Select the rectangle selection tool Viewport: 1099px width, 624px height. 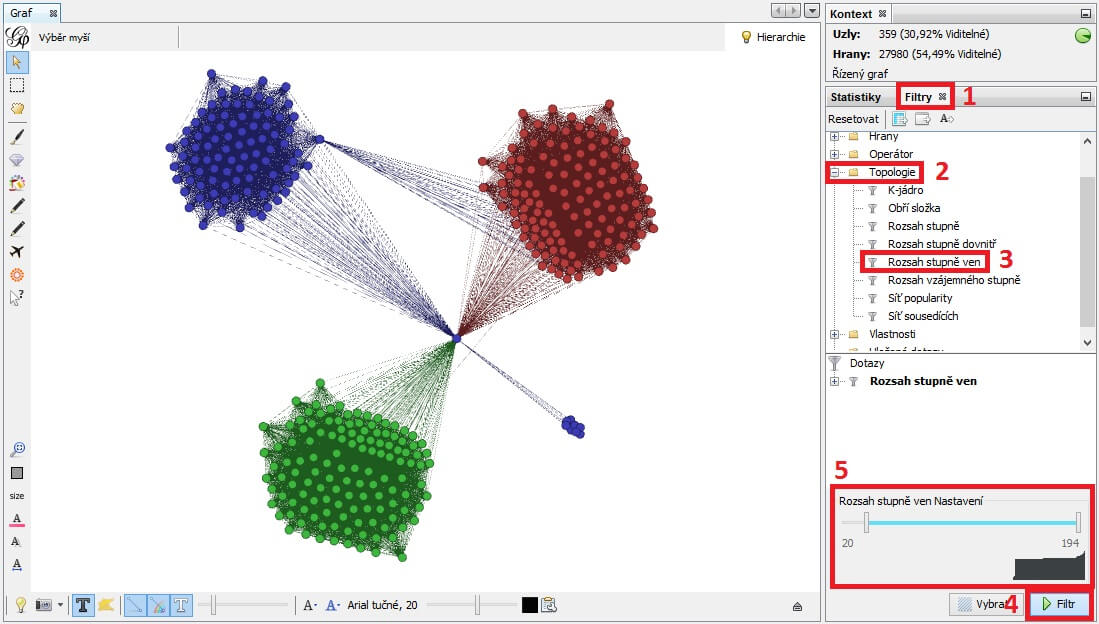[17, 86]
